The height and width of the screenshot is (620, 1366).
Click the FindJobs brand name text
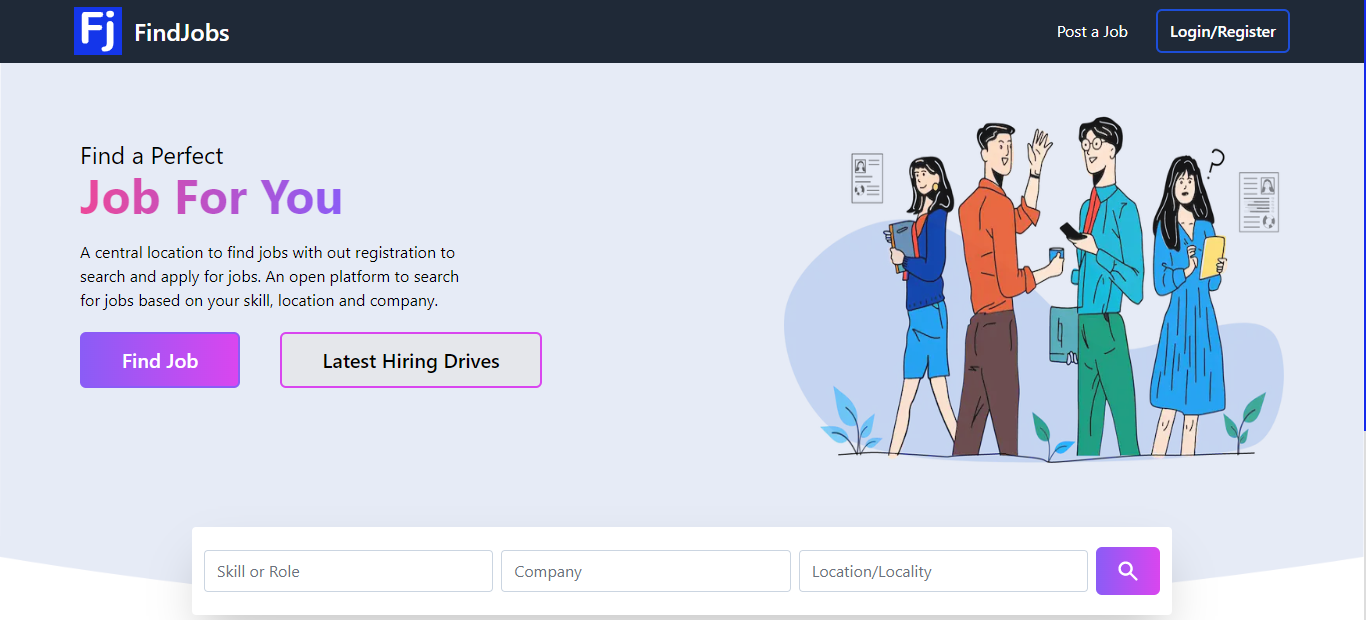point(181,31)
